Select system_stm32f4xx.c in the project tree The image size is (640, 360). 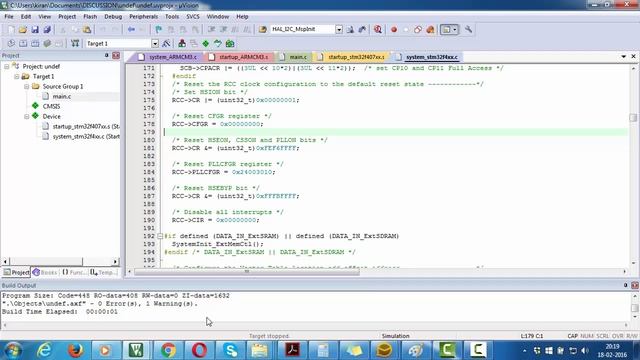pyautogui.click(x=81, y=136)
